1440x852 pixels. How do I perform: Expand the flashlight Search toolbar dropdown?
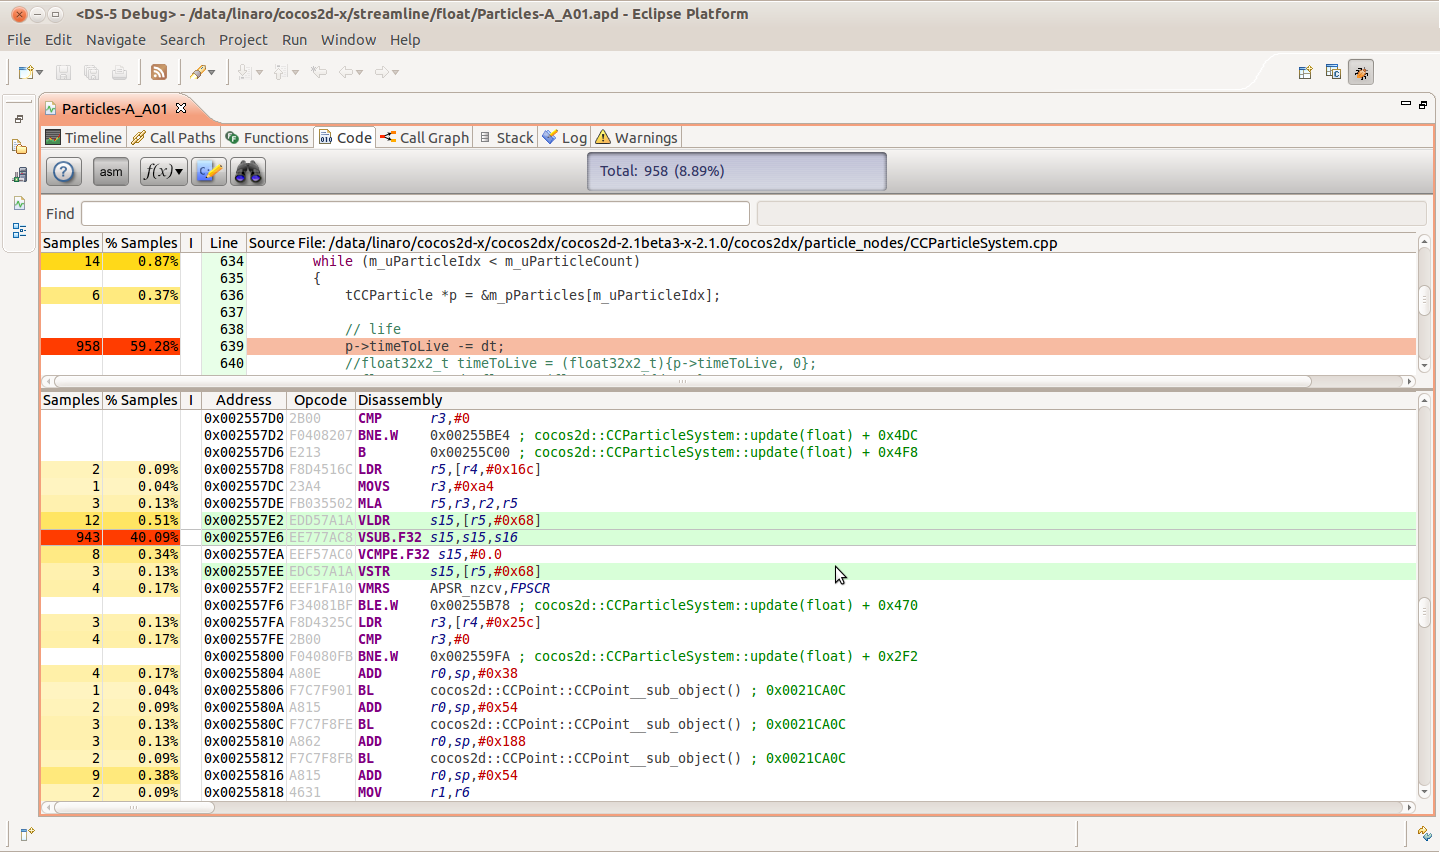point(212,72)
